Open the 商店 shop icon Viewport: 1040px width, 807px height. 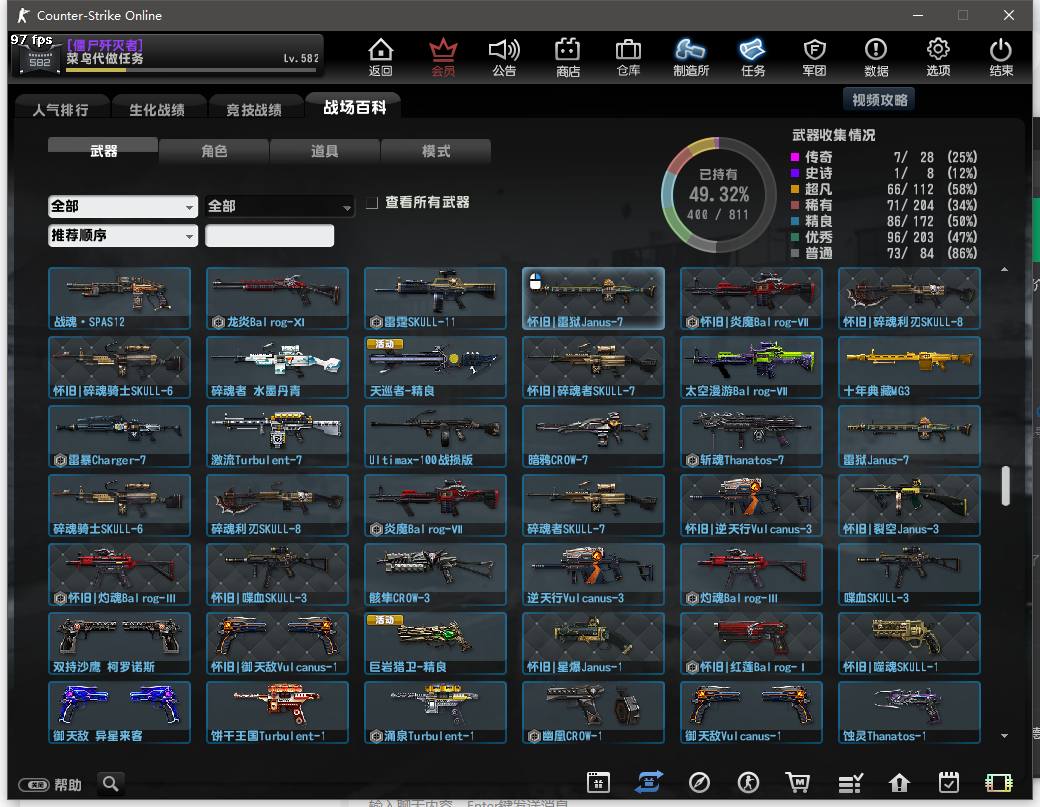[x=568, y=57]
